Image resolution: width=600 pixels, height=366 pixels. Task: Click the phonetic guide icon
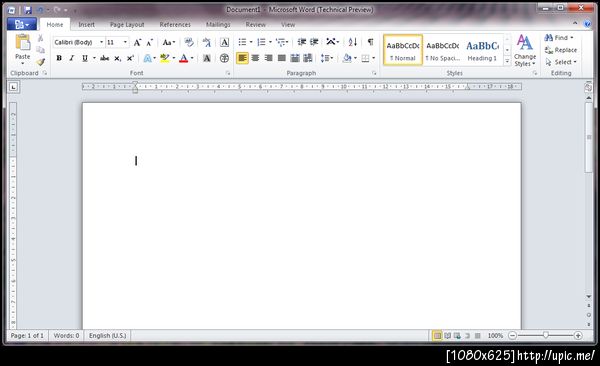207,42
